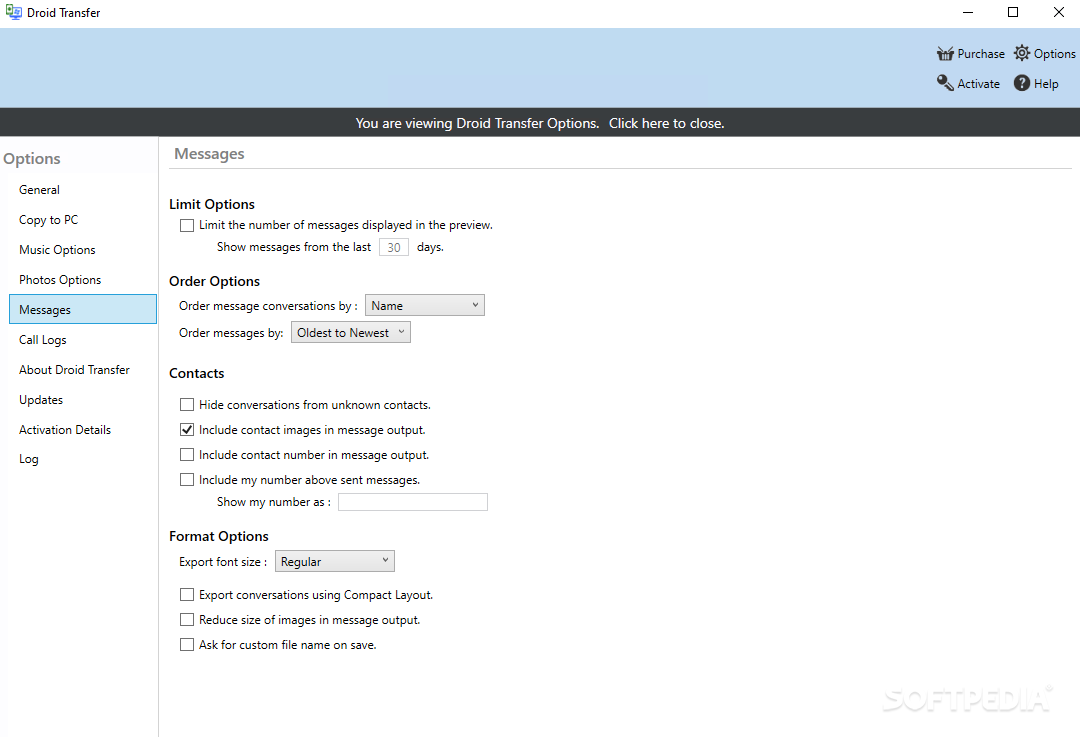Tick Hide conversations from unknown contacts

click(187, 404)
